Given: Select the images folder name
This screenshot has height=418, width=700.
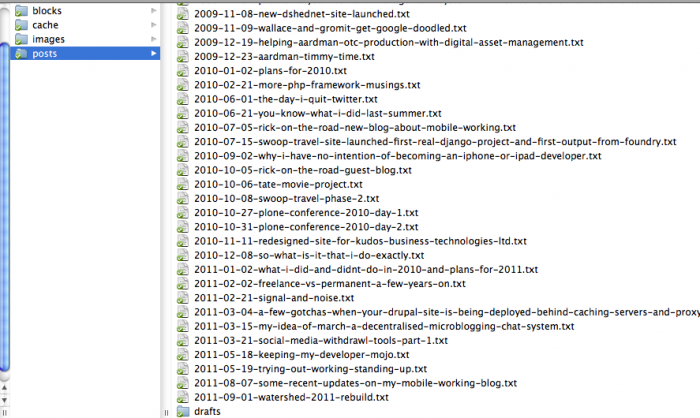Looking at the screenshot, I should point(48,39).
